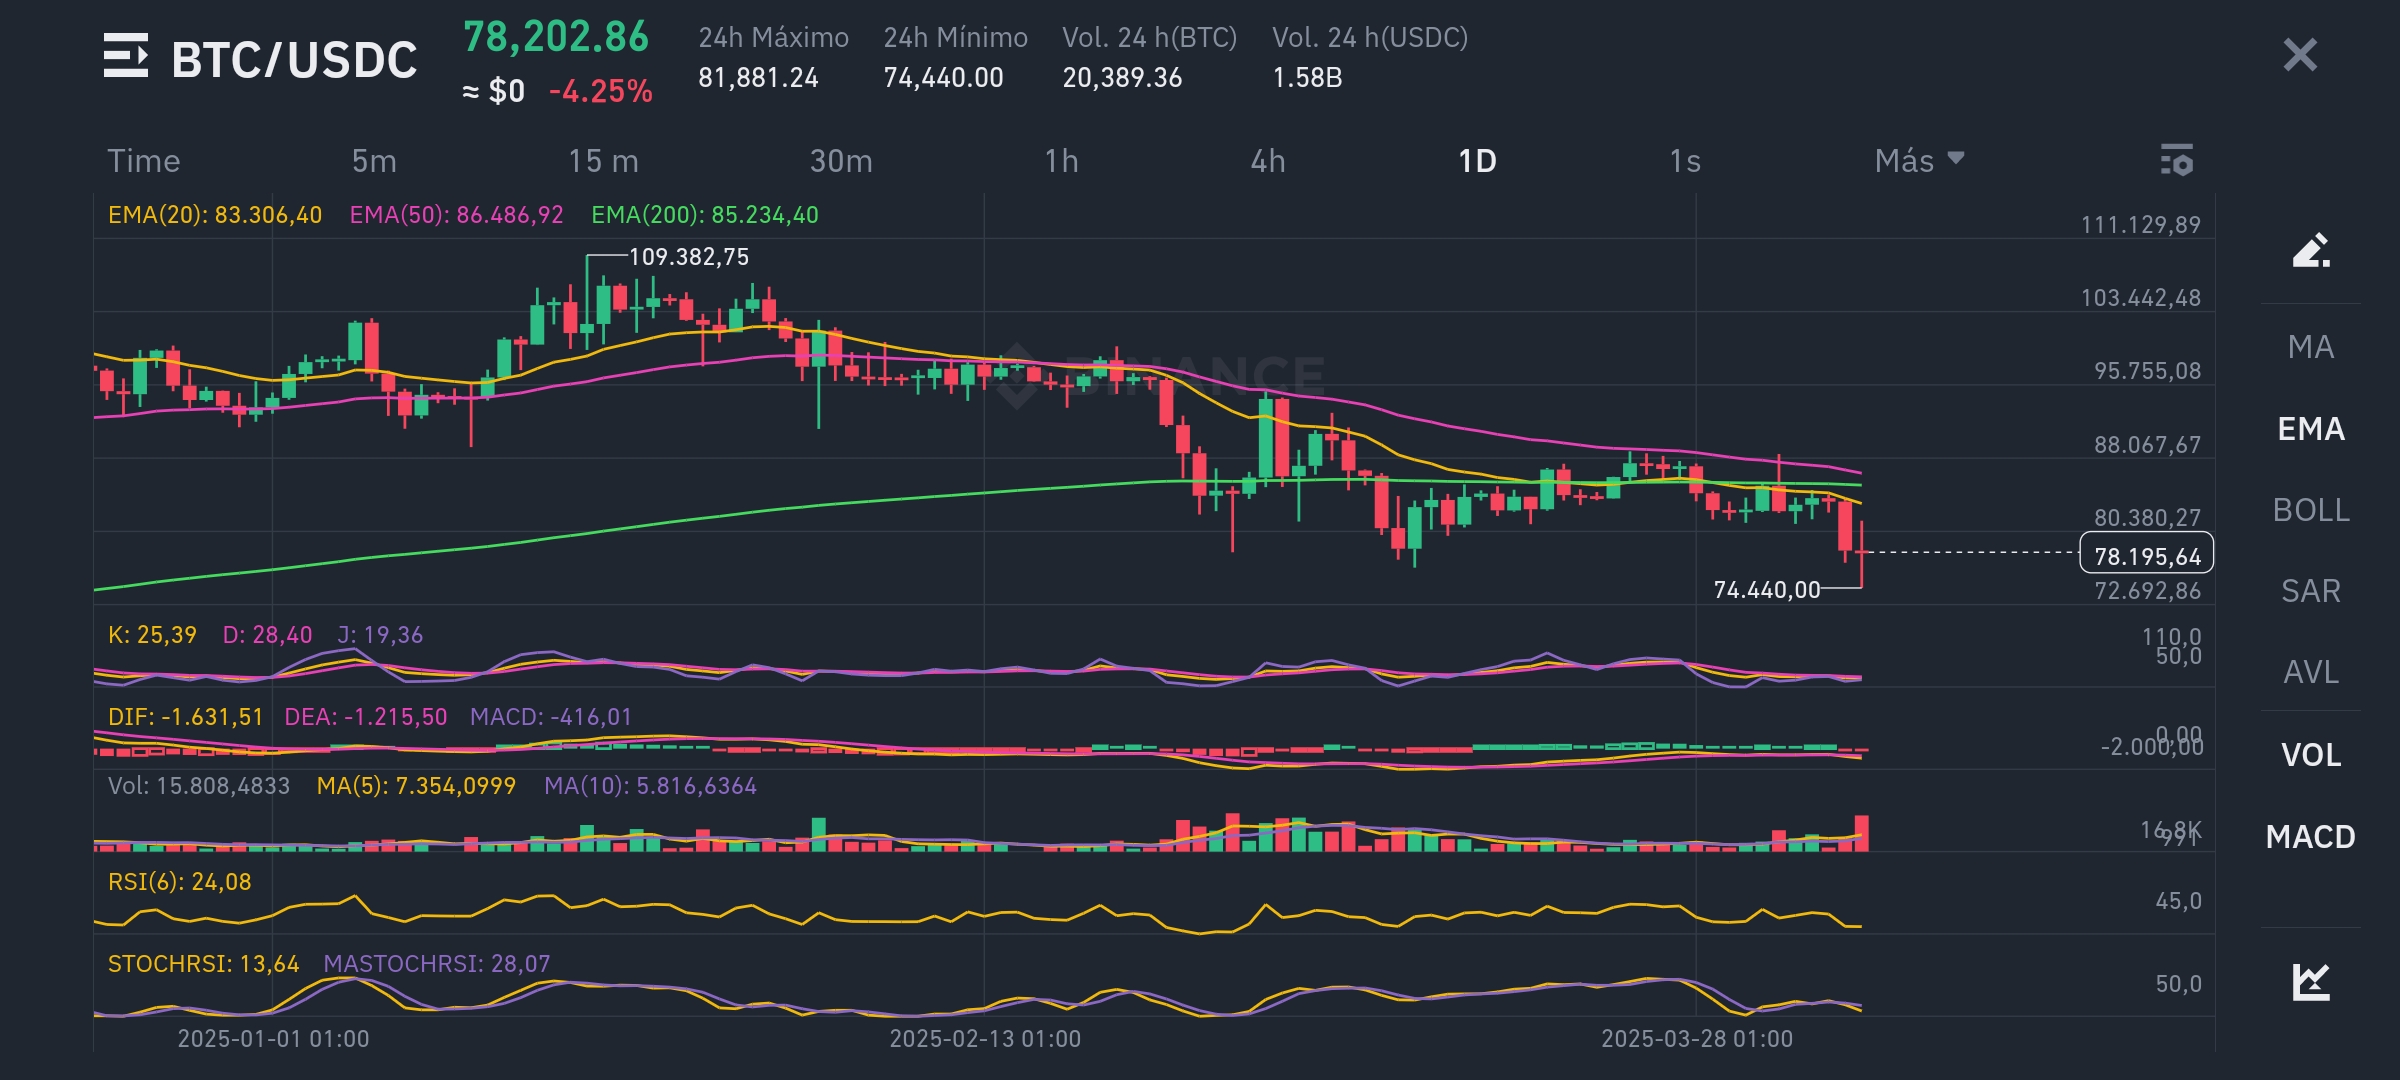Image resolution: width=2400 pixels, height=1080 pixels.
Task: Tap the EMA(50) legend label
Action: [456, 215]
